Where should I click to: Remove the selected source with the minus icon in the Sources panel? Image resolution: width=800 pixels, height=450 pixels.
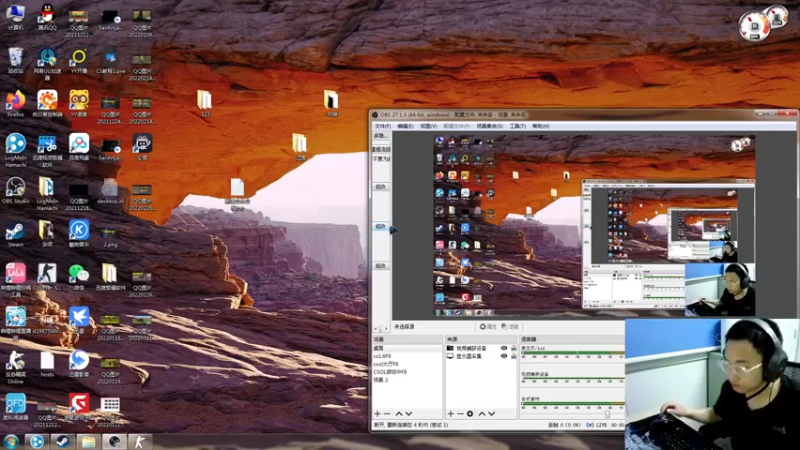pos(460,414)
